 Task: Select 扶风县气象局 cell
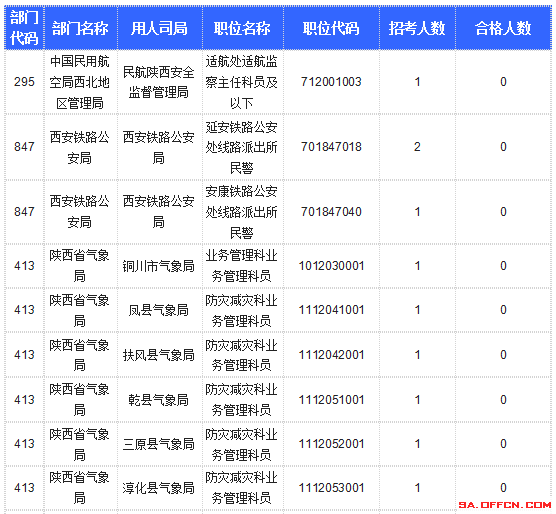pyautogui.click(x=159, y=355)
